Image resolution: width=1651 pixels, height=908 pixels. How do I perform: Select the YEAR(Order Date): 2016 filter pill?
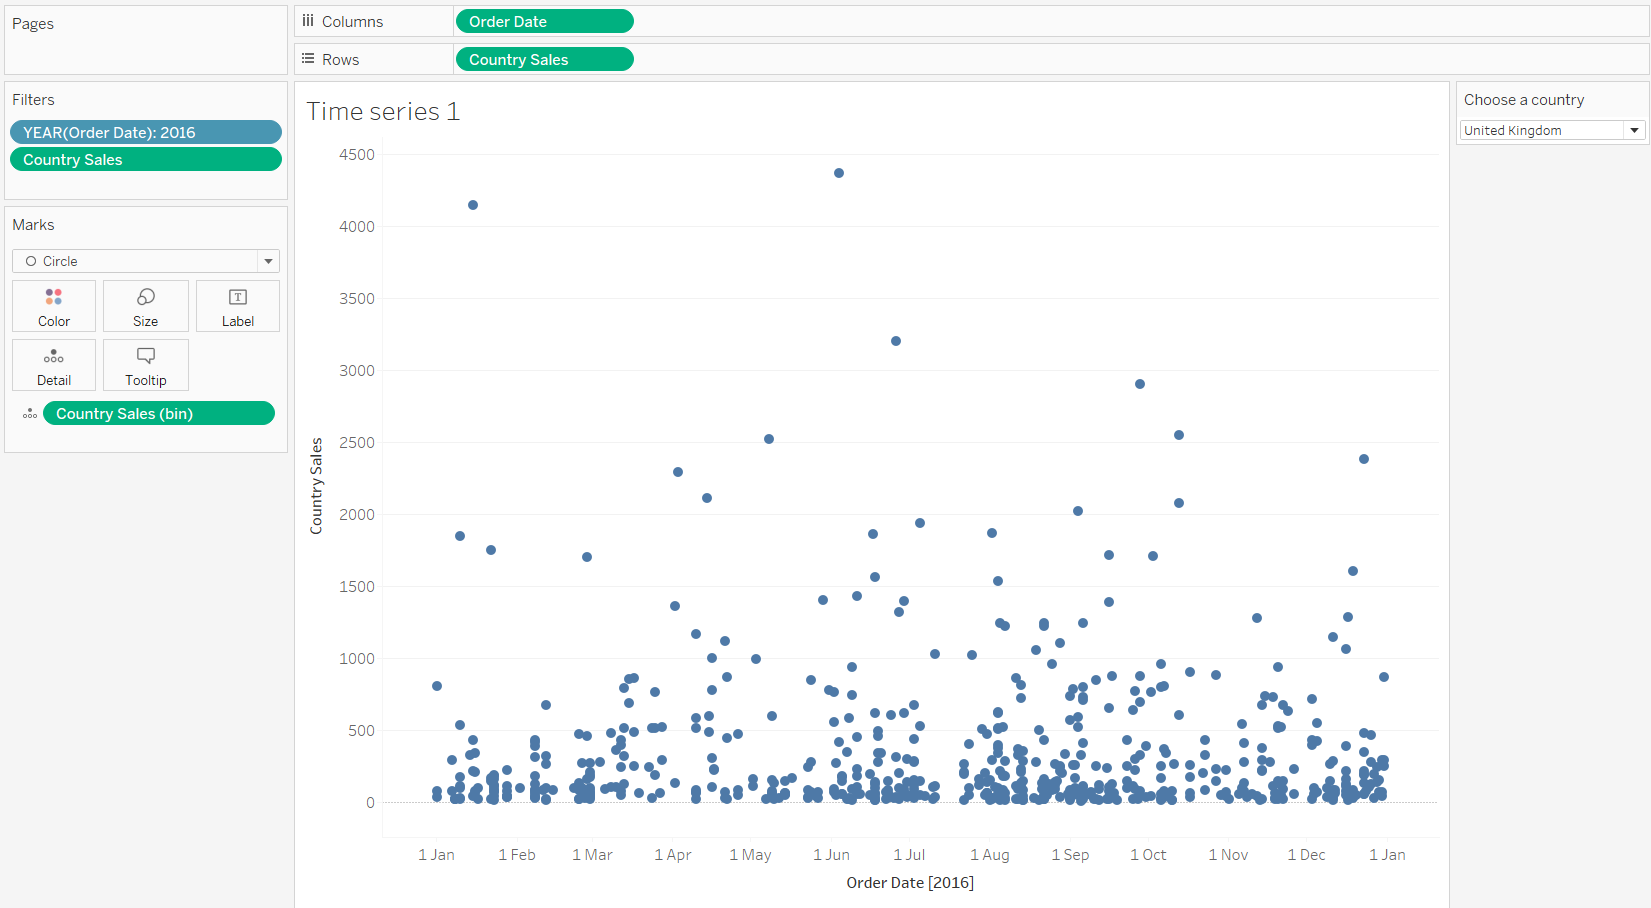pyautogui.click(x=146, y=132)
